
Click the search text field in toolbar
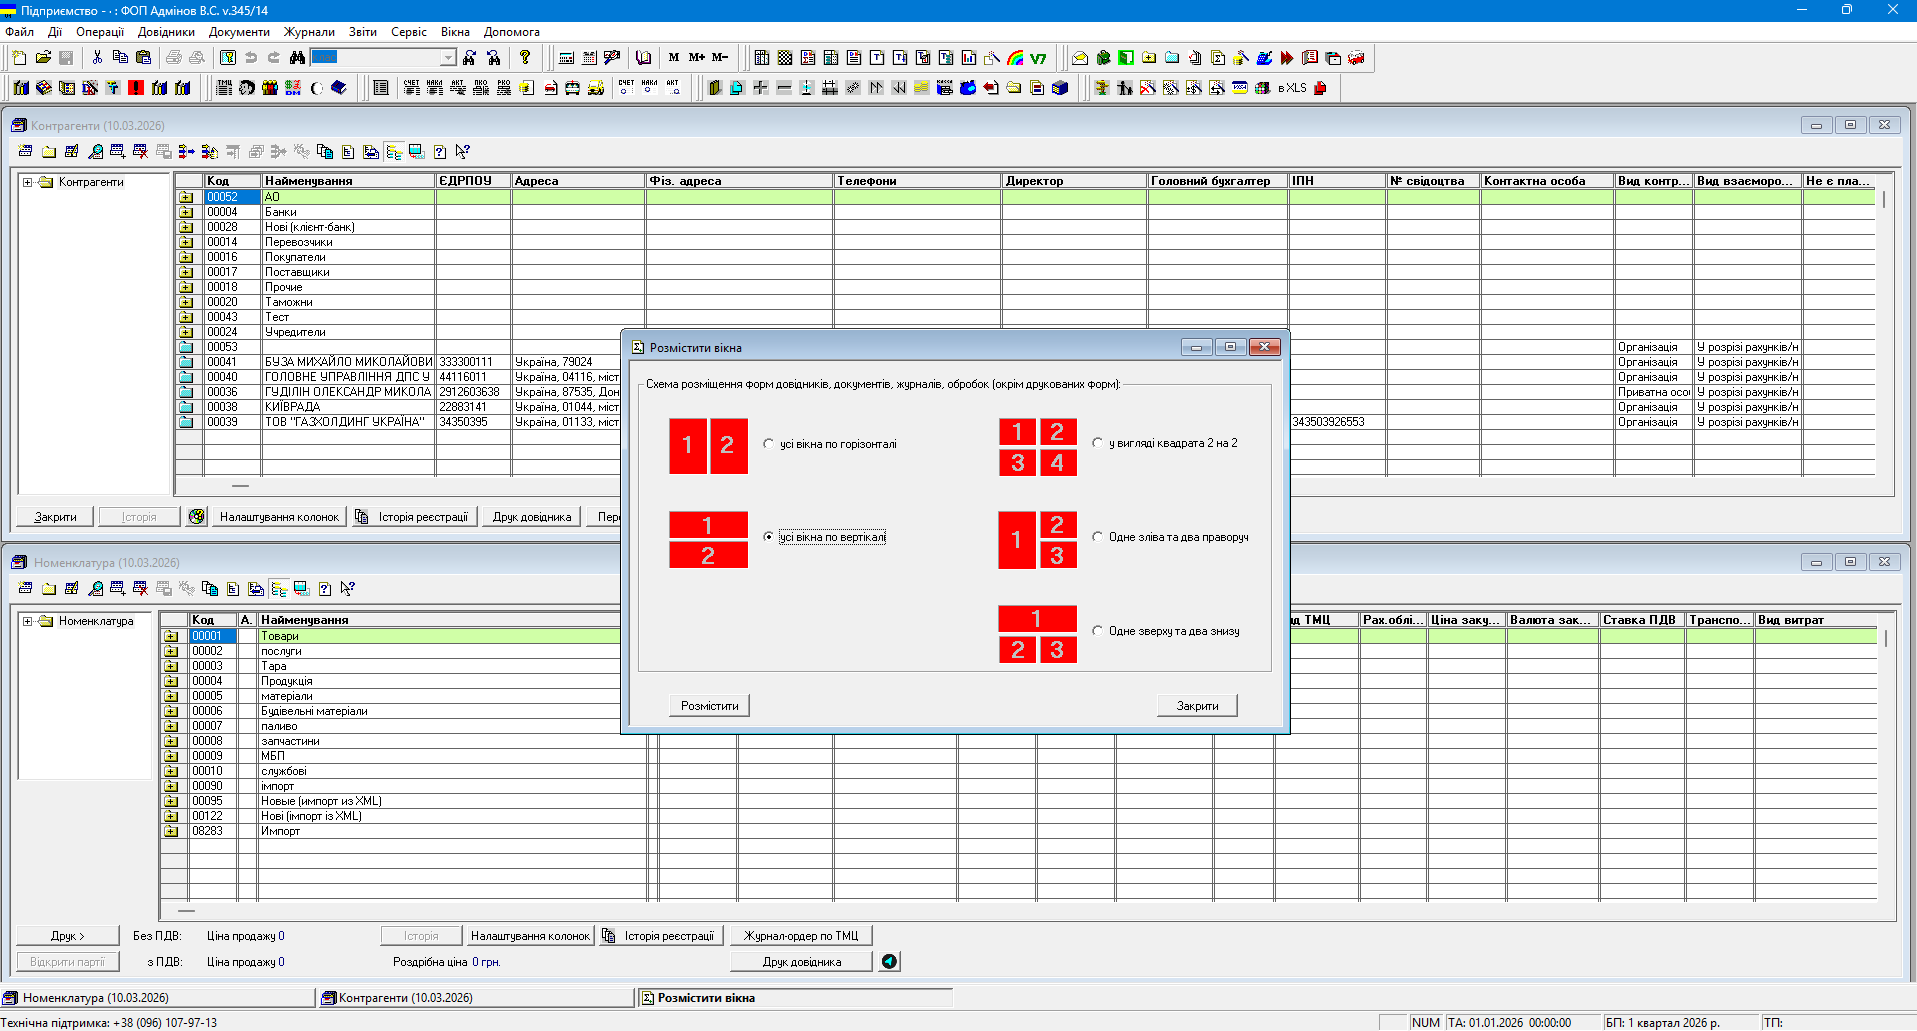click(x=375, y=58)
